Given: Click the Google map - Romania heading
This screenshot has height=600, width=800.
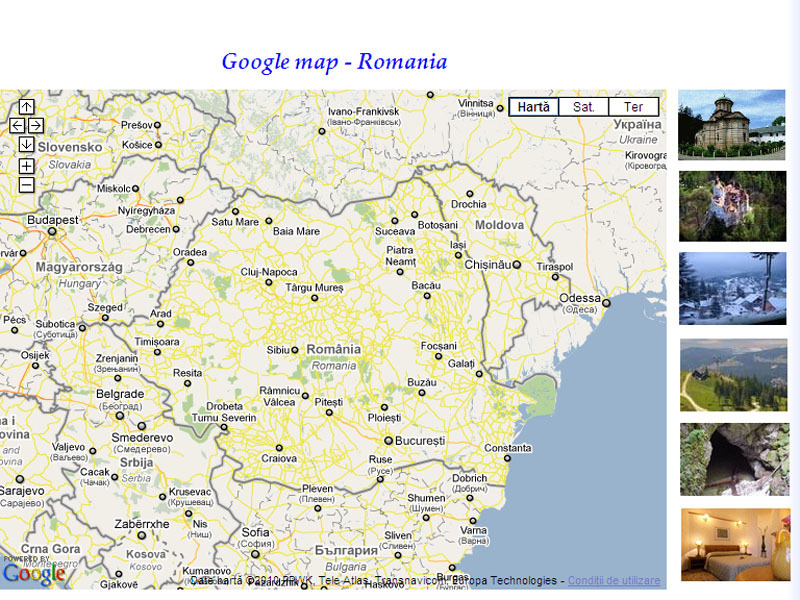Looking at the screenshot, I should pyautogui.click(x=334, y=62).
